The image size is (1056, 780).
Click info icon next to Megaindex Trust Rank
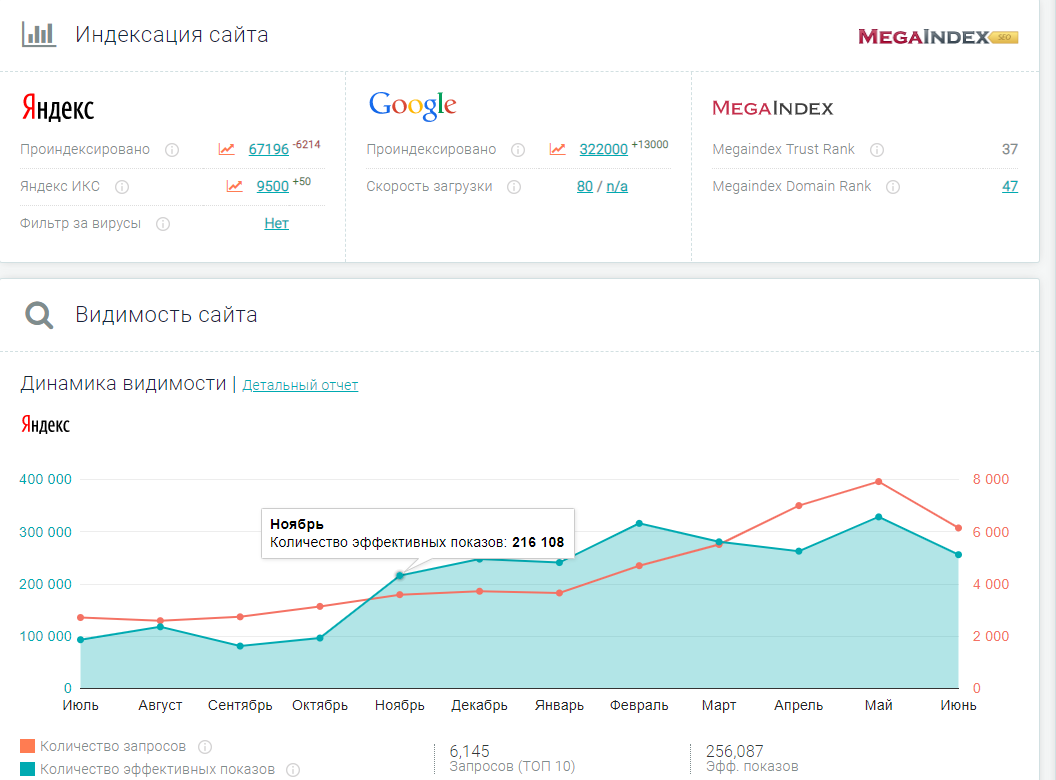[x=877, y=150]
